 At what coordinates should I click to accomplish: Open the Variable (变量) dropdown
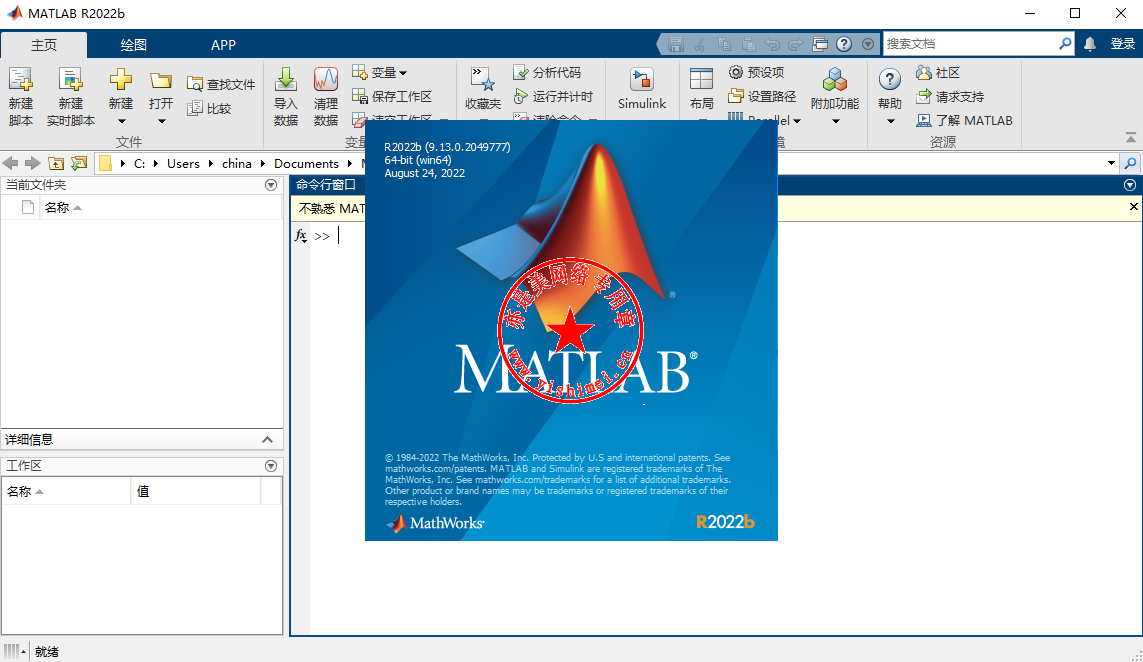(380, 72)
